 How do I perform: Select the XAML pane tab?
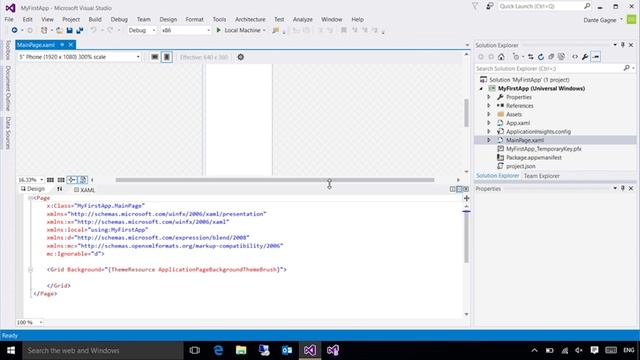[84, 189]
